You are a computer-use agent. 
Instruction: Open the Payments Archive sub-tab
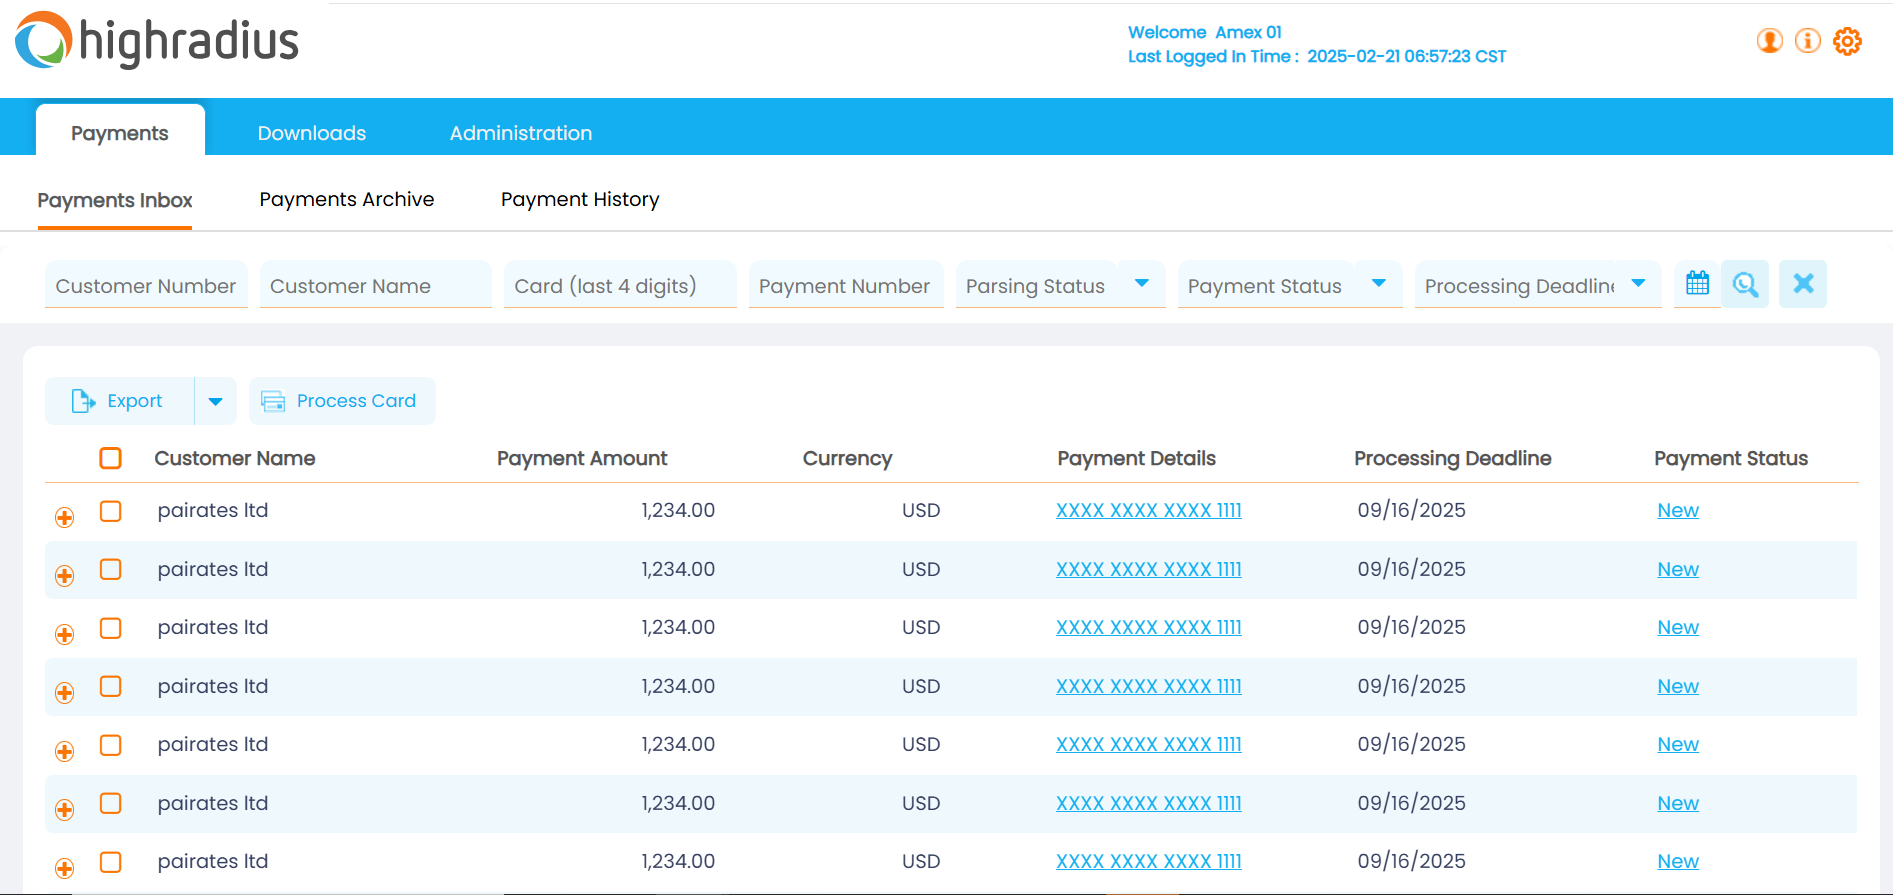click(x=346, y=199)
